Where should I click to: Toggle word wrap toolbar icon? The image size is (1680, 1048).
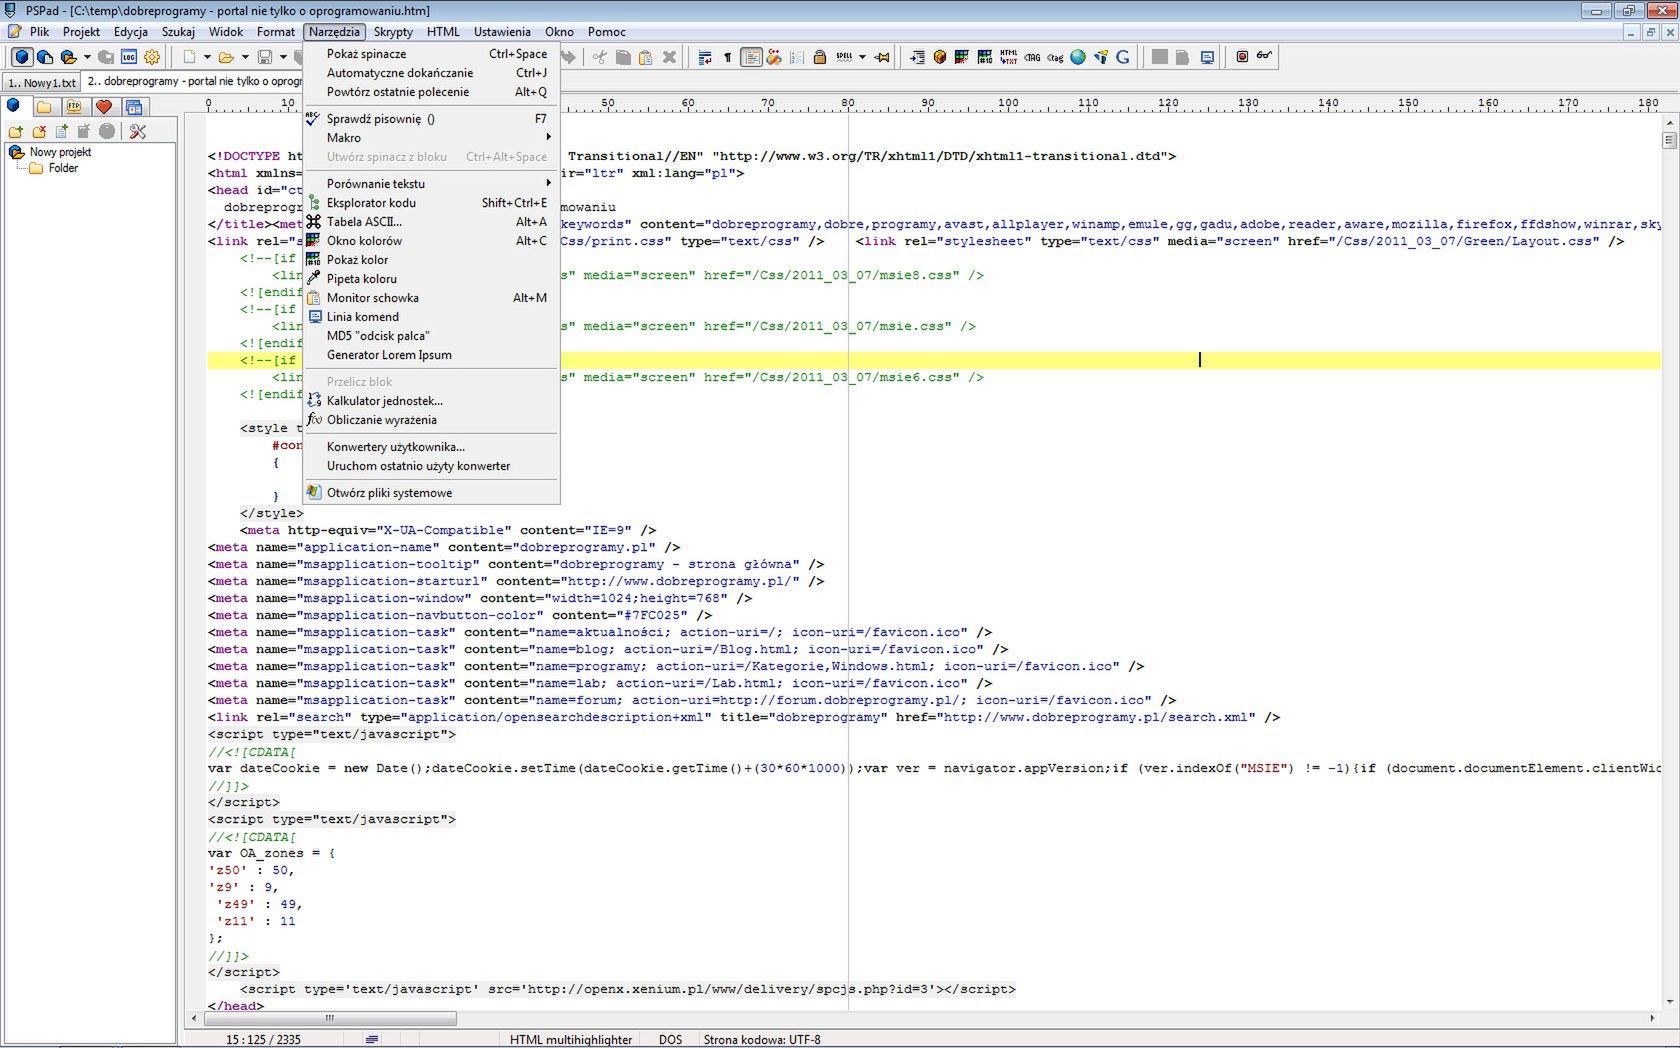pos(705,57)
